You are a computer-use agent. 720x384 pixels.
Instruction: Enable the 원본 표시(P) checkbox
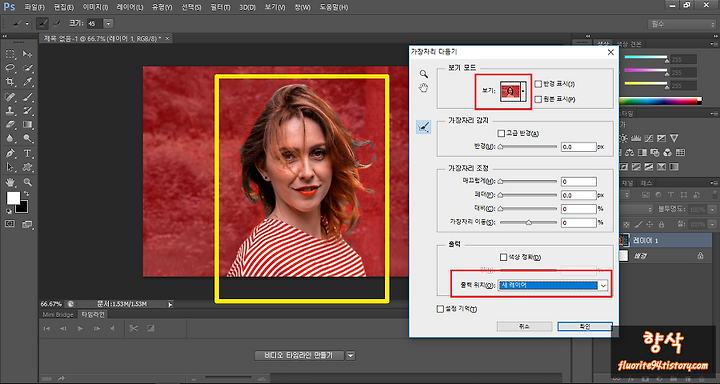point(538,99)
